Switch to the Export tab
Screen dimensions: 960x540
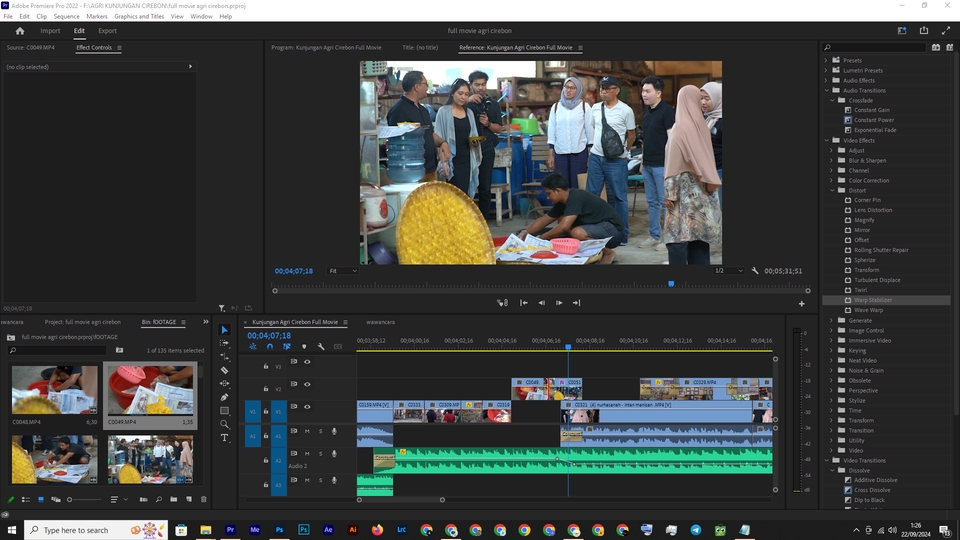[x=107, y=31]
